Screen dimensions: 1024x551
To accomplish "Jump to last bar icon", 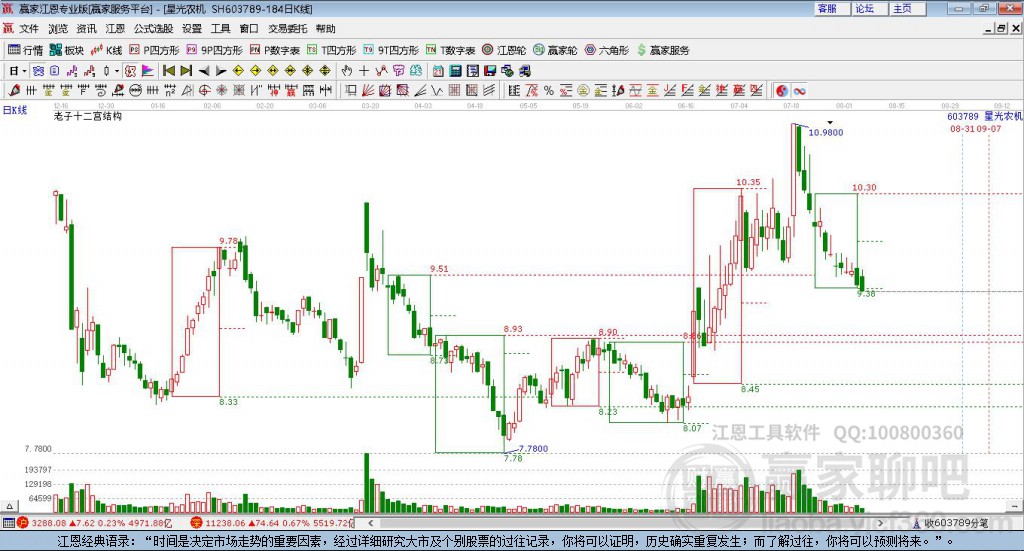I will point(186,71).
